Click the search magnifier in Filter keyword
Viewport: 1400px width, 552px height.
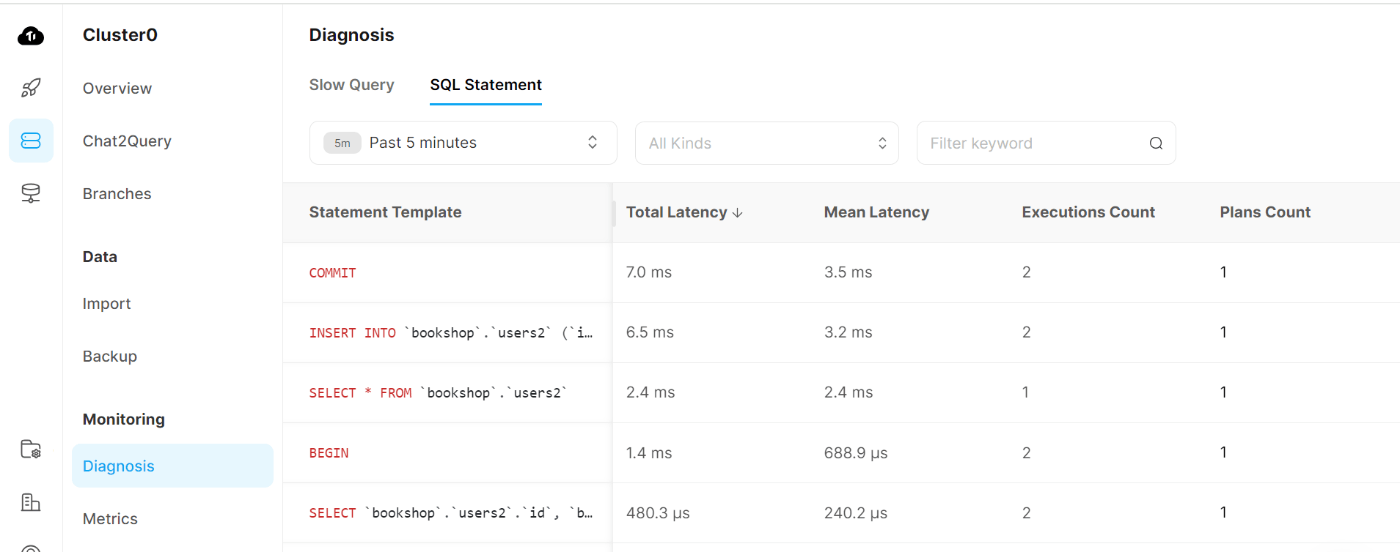pos(1156,143)
